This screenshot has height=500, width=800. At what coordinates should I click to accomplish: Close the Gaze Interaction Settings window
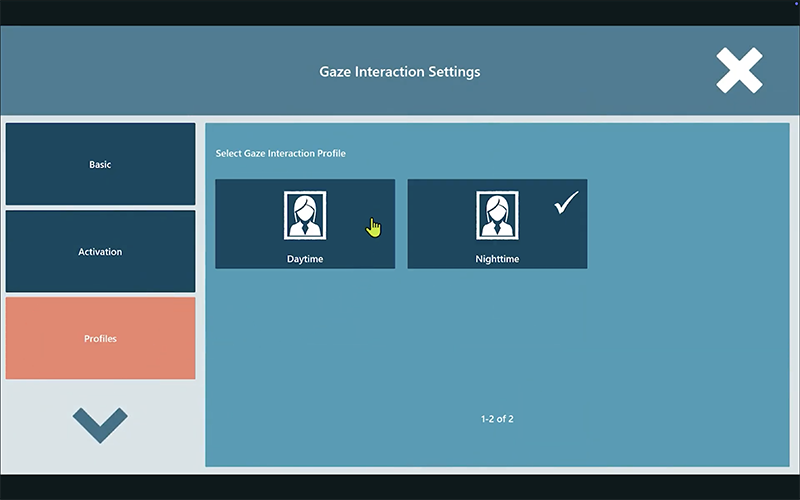tap(739, 72)
